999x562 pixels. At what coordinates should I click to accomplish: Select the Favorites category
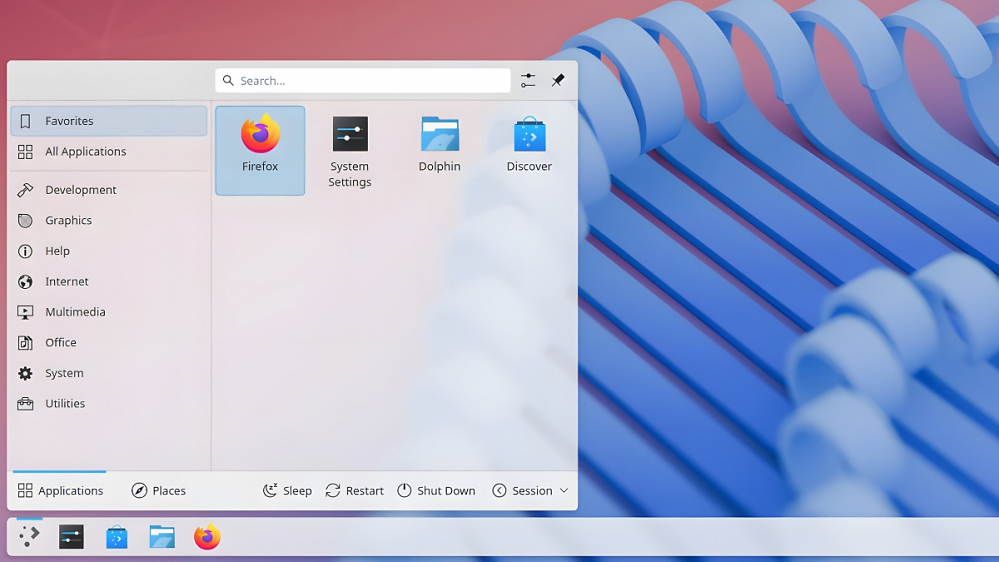click(109, 121)
